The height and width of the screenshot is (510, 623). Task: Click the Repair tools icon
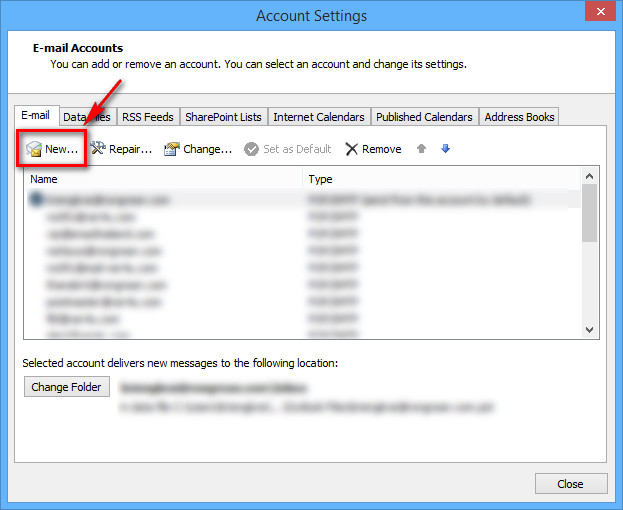98,149
